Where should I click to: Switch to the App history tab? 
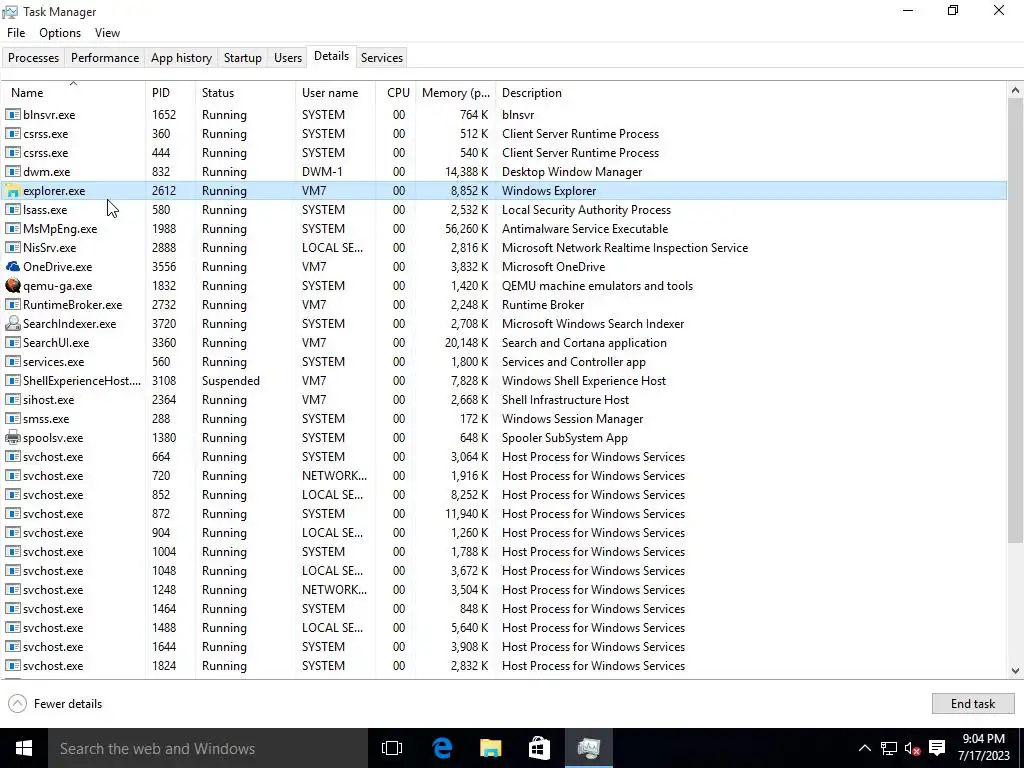coord(182,57)
